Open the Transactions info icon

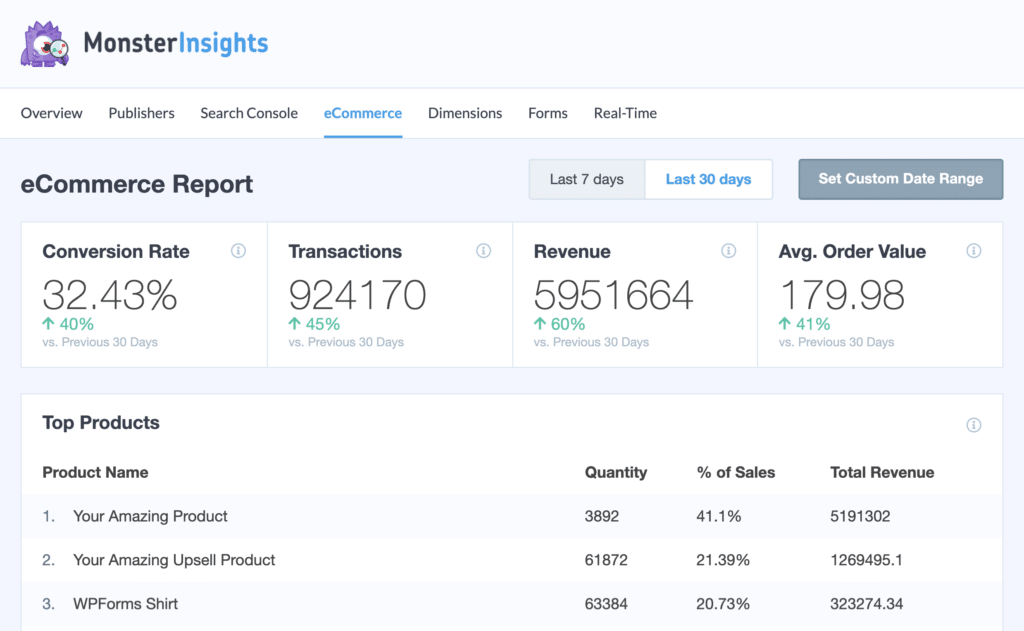point(483,251)
